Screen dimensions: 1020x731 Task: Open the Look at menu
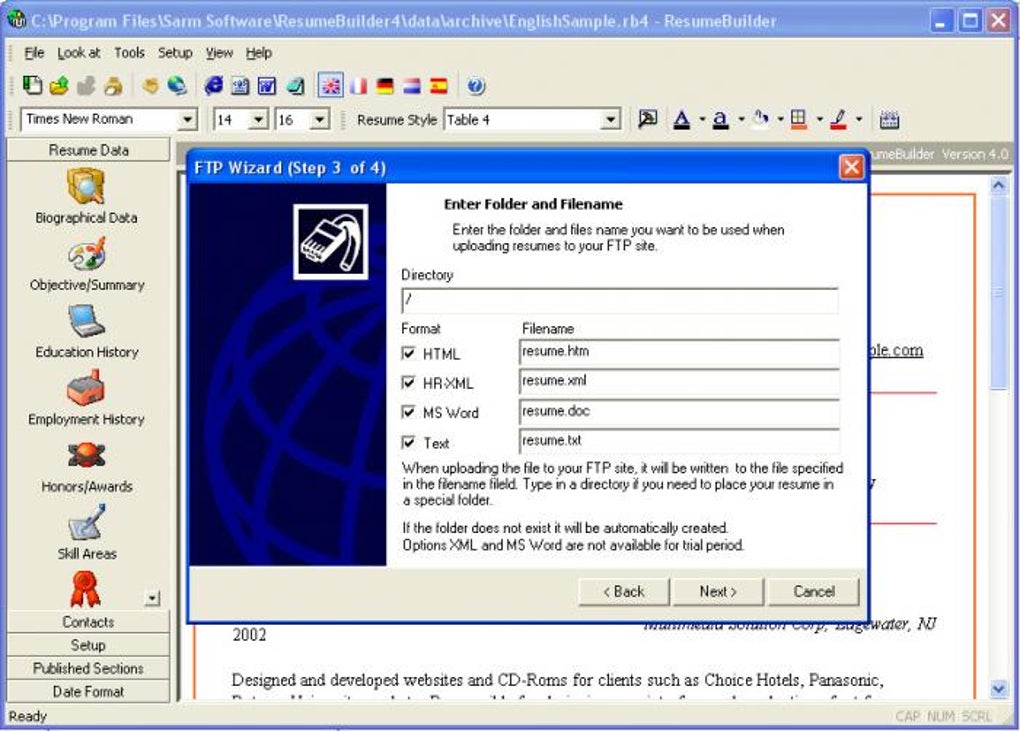(79, 53)
